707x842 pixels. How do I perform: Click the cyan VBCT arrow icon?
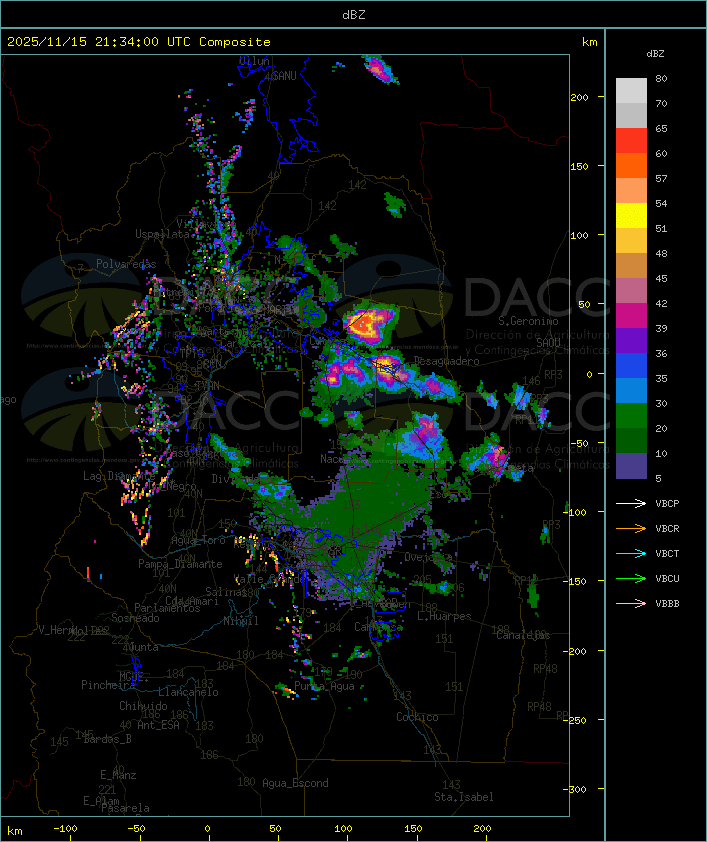click(x=631, y=553)
